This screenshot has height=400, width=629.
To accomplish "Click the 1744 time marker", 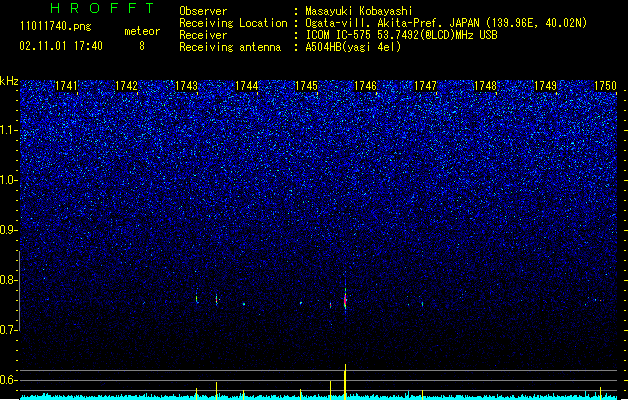I will coord(246,86).
